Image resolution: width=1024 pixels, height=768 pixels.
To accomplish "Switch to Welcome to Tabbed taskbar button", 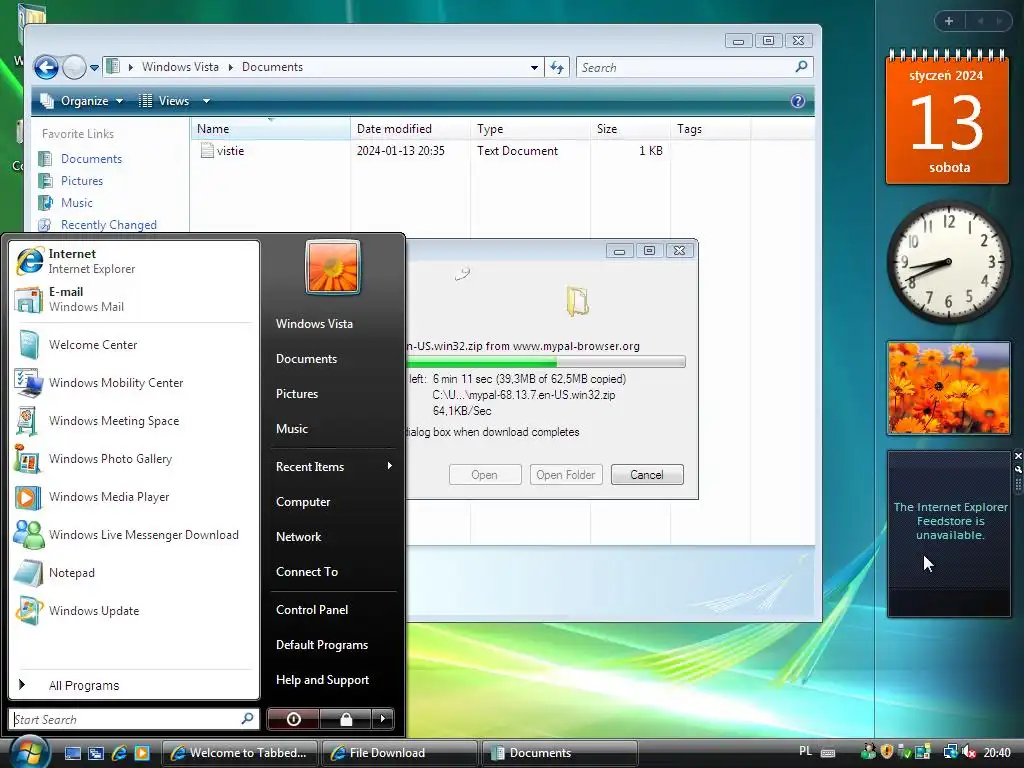I will tap(240, 753).
